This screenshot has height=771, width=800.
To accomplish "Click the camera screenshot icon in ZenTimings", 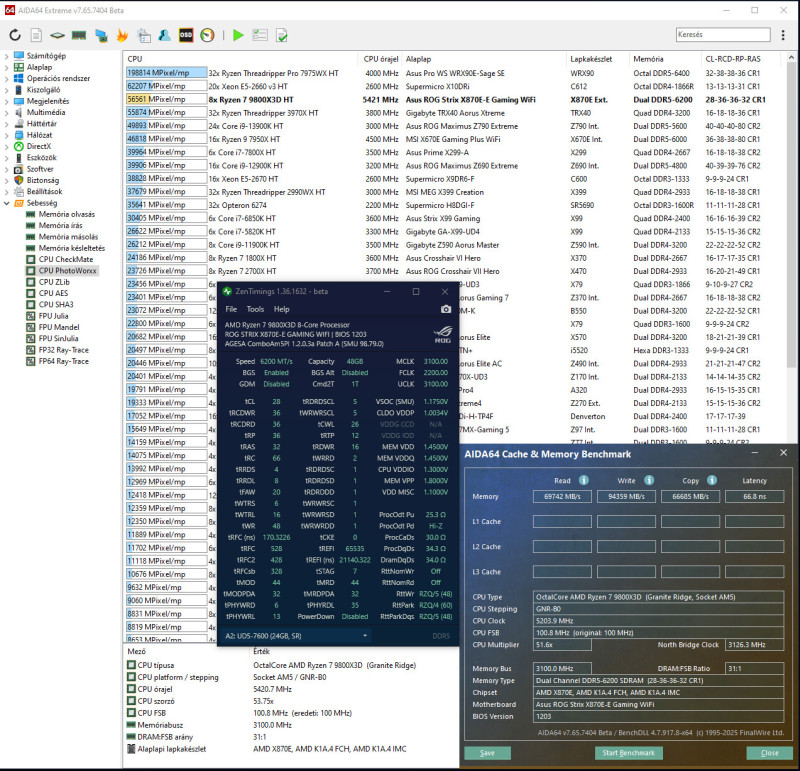I will [x=445, y=309].
